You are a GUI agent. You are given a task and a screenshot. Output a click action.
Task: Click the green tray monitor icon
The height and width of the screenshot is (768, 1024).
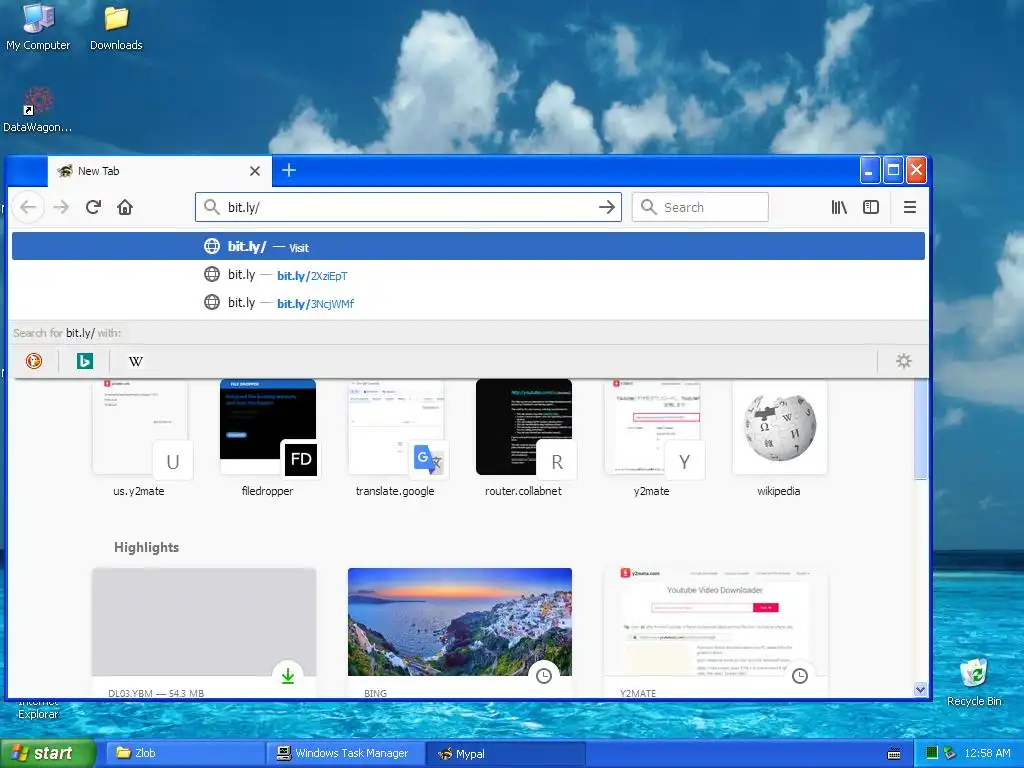click(932, 753)
